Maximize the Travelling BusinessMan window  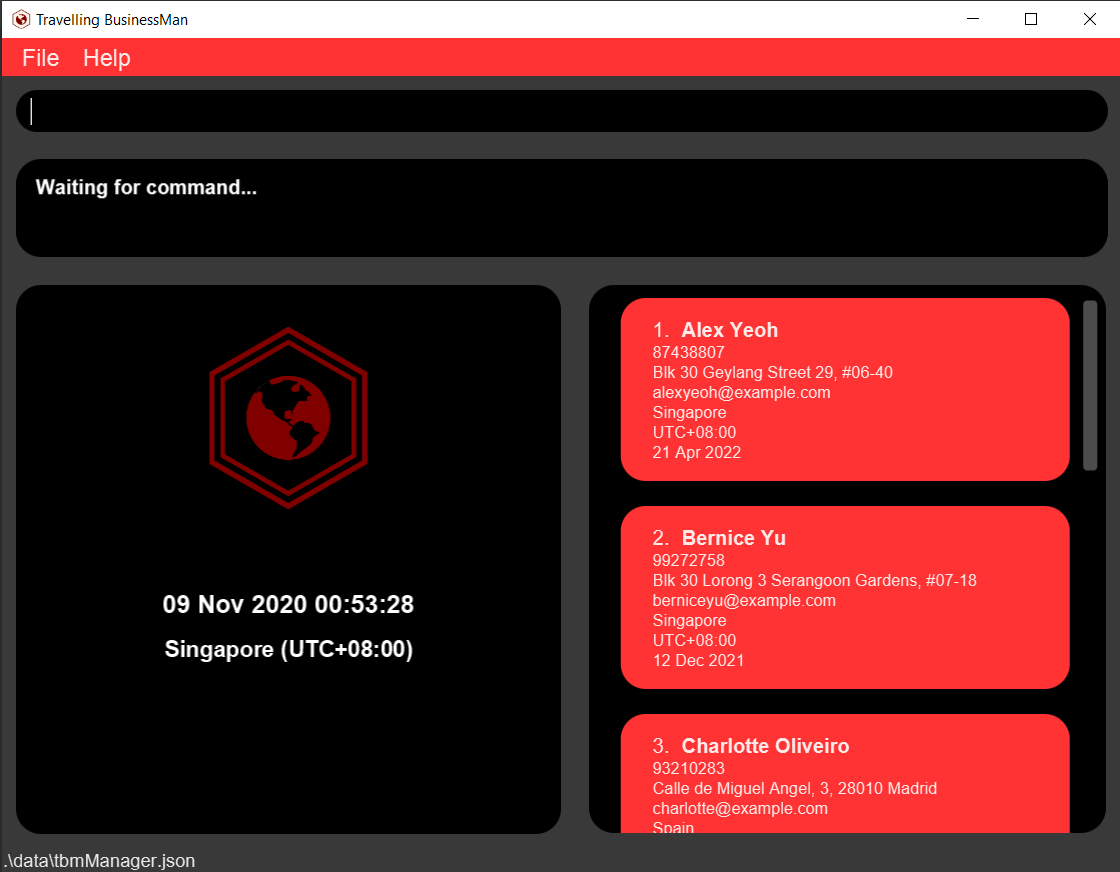(1031, 19)
